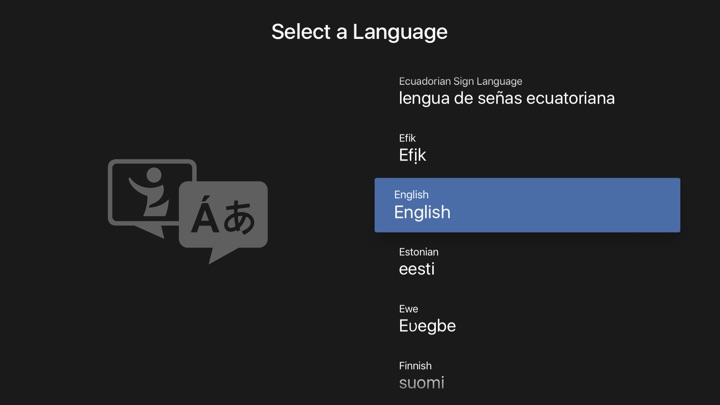Click the large English text in highlighted row
Image resolution: width=720 pixels, height=405 pixels.
click(422, 212)
